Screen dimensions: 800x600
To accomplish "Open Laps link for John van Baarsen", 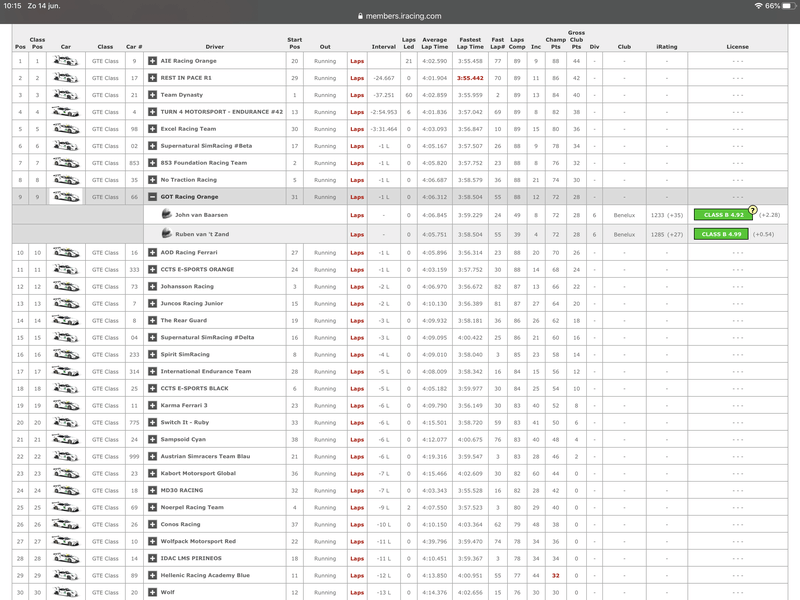I will click(357, 215).
